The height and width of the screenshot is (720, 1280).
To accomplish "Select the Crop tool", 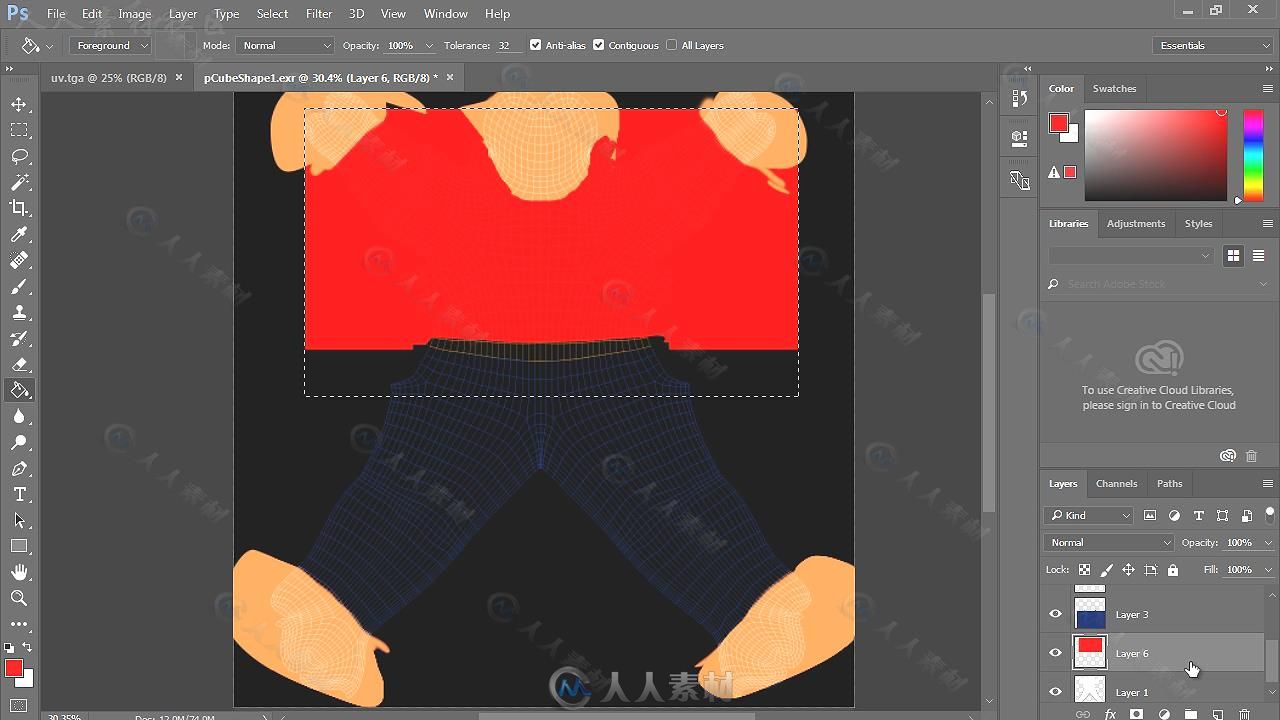I will (19, 208).
